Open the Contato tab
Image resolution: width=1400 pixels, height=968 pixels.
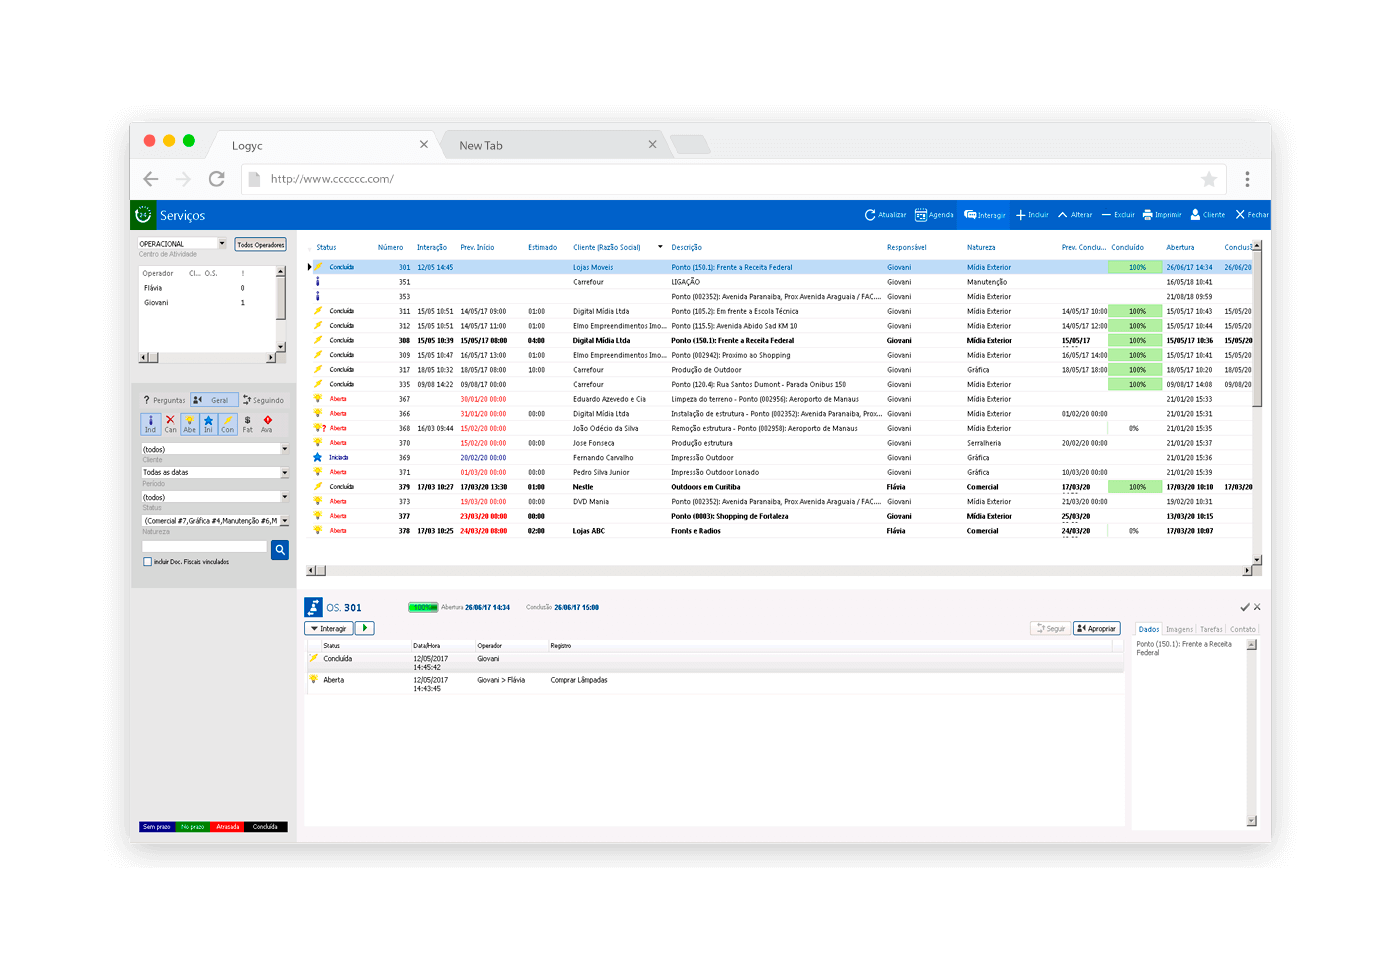click(1243, 629)
